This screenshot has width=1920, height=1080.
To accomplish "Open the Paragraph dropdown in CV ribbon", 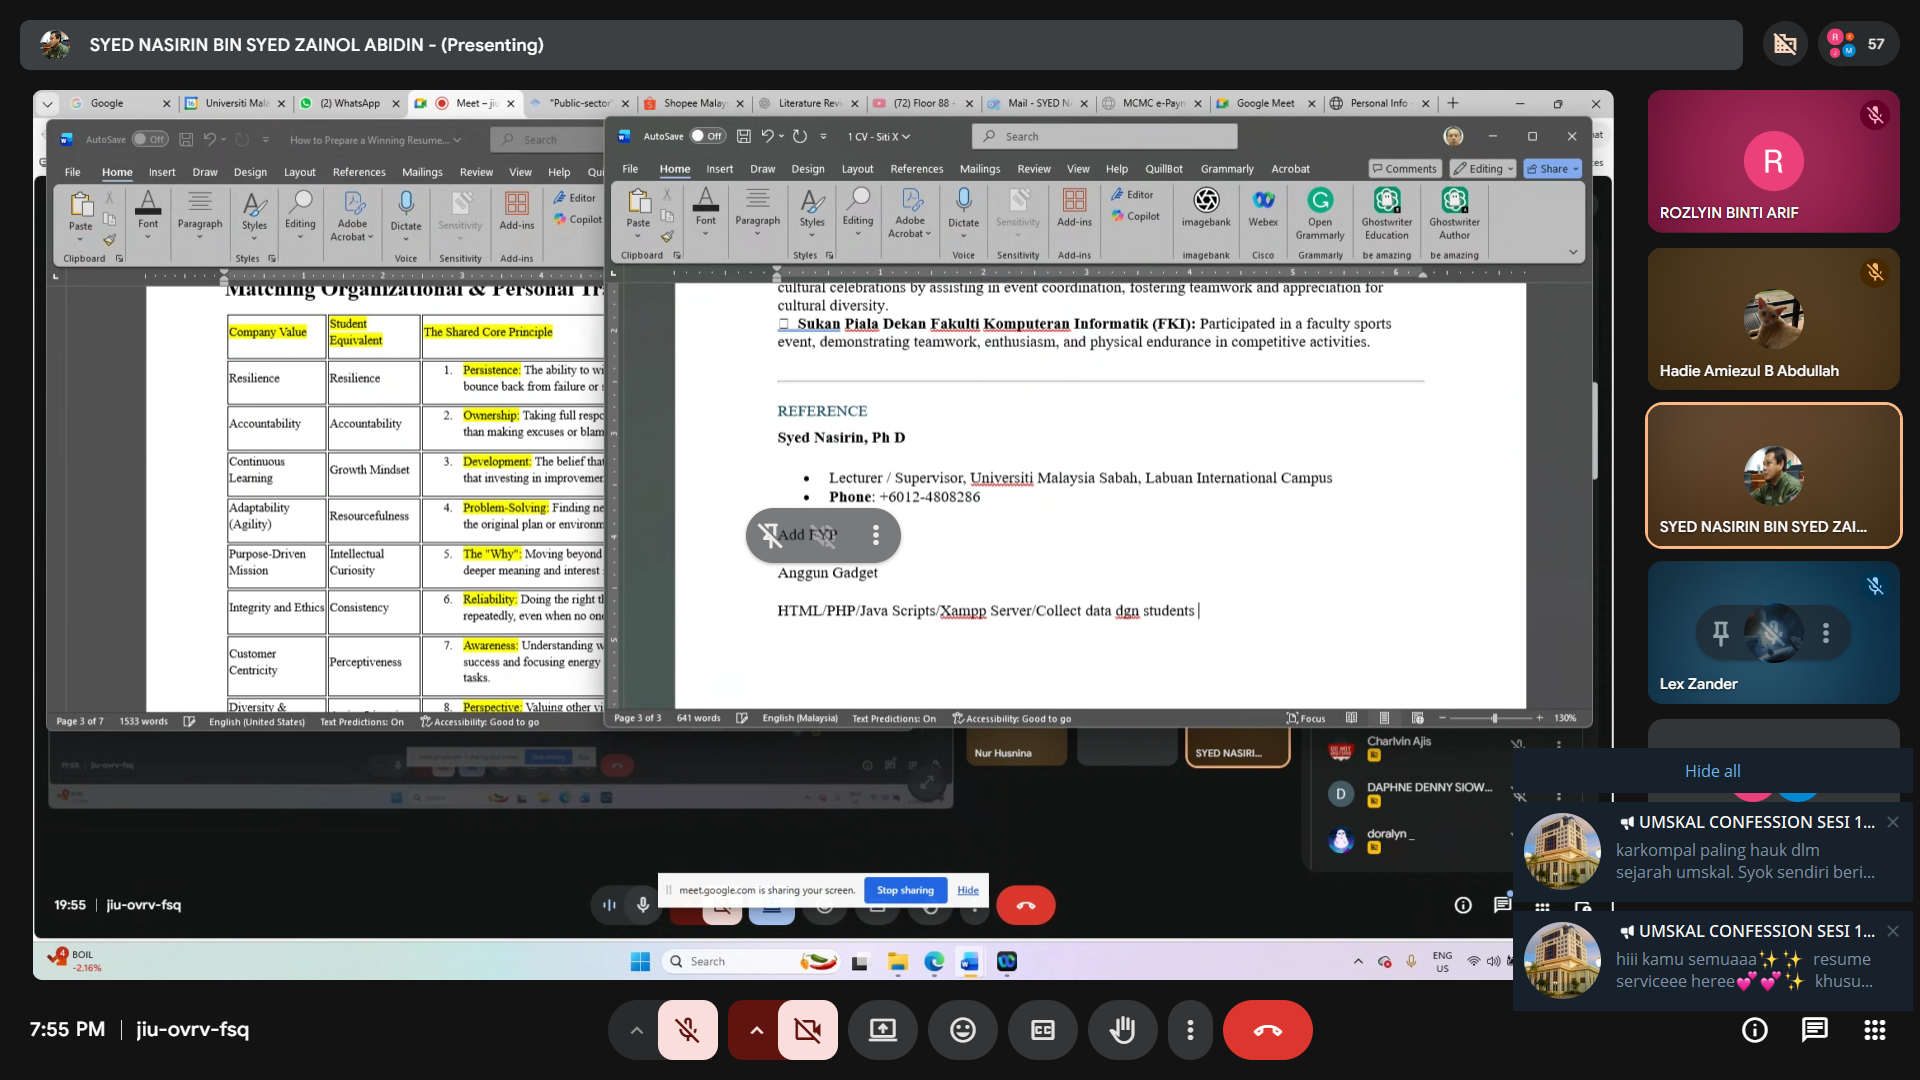I will (x=757, y=233).
